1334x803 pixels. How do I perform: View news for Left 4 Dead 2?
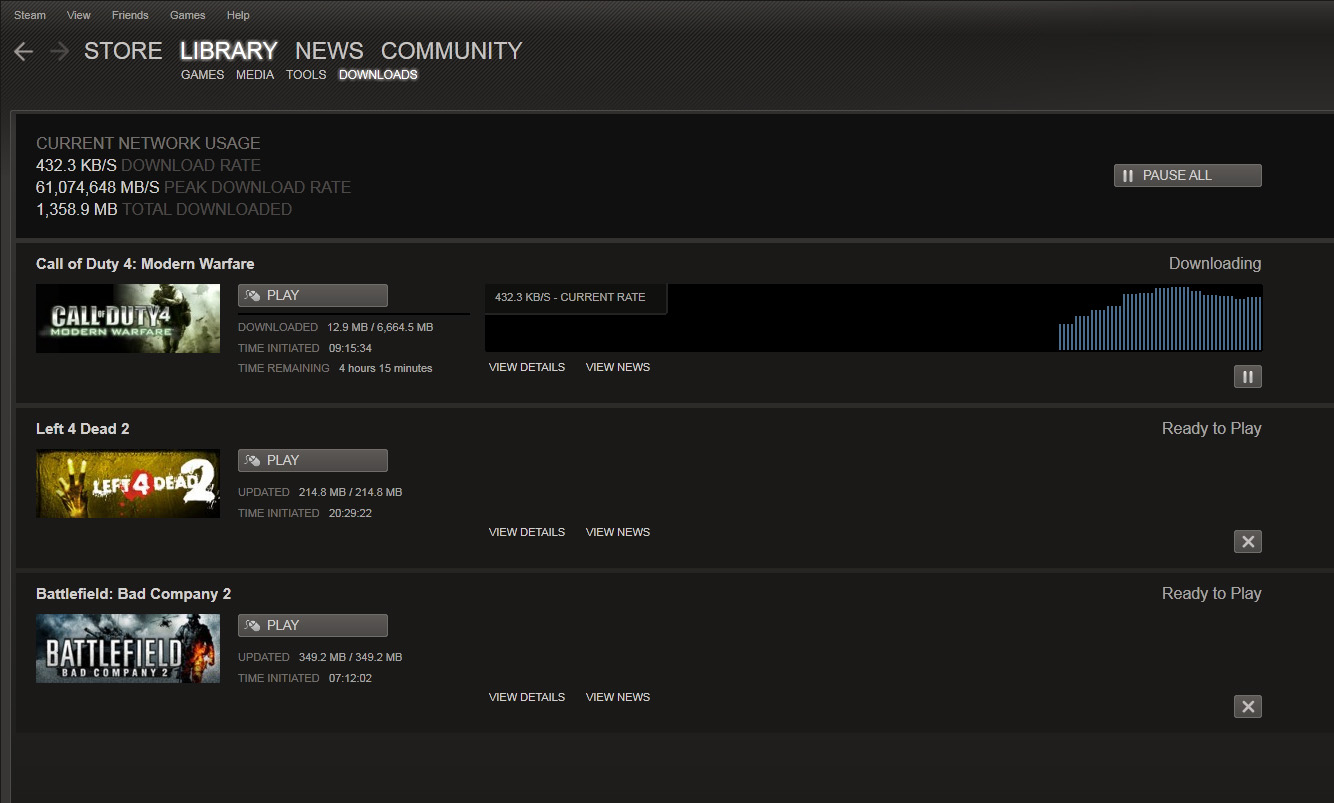(618, 532)
